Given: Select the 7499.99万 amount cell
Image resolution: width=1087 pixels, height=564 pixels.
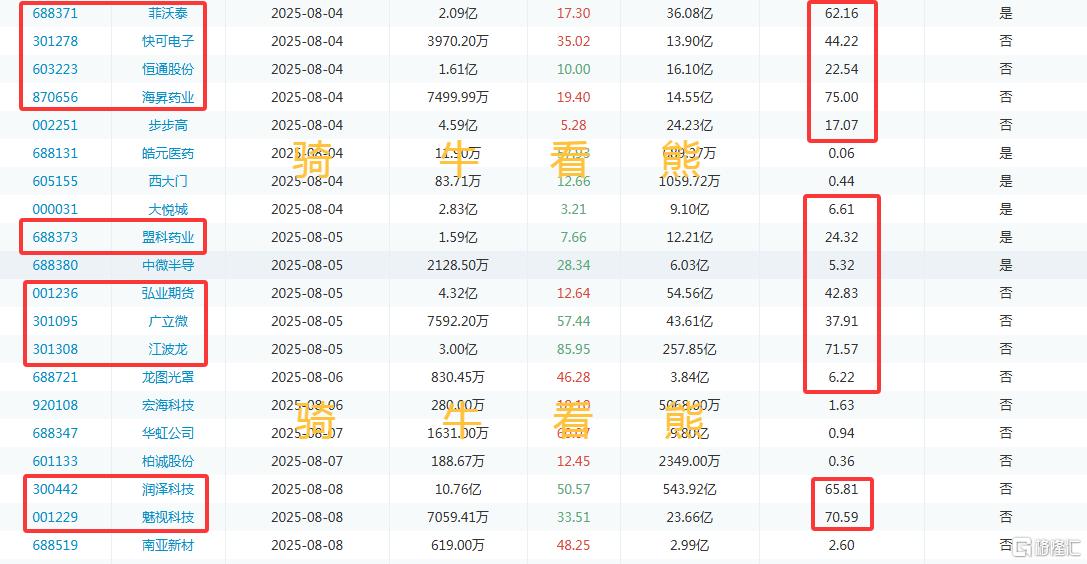Looking at the screenshot, I should coord(458,97).
